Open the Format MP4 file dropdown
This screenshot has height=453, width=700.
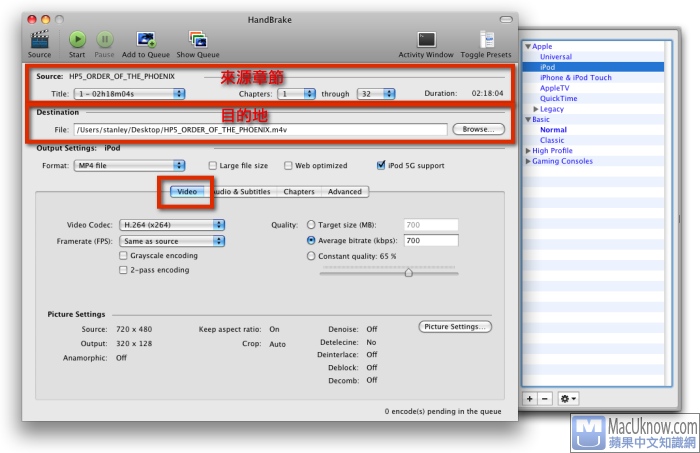tap(129, 165)
